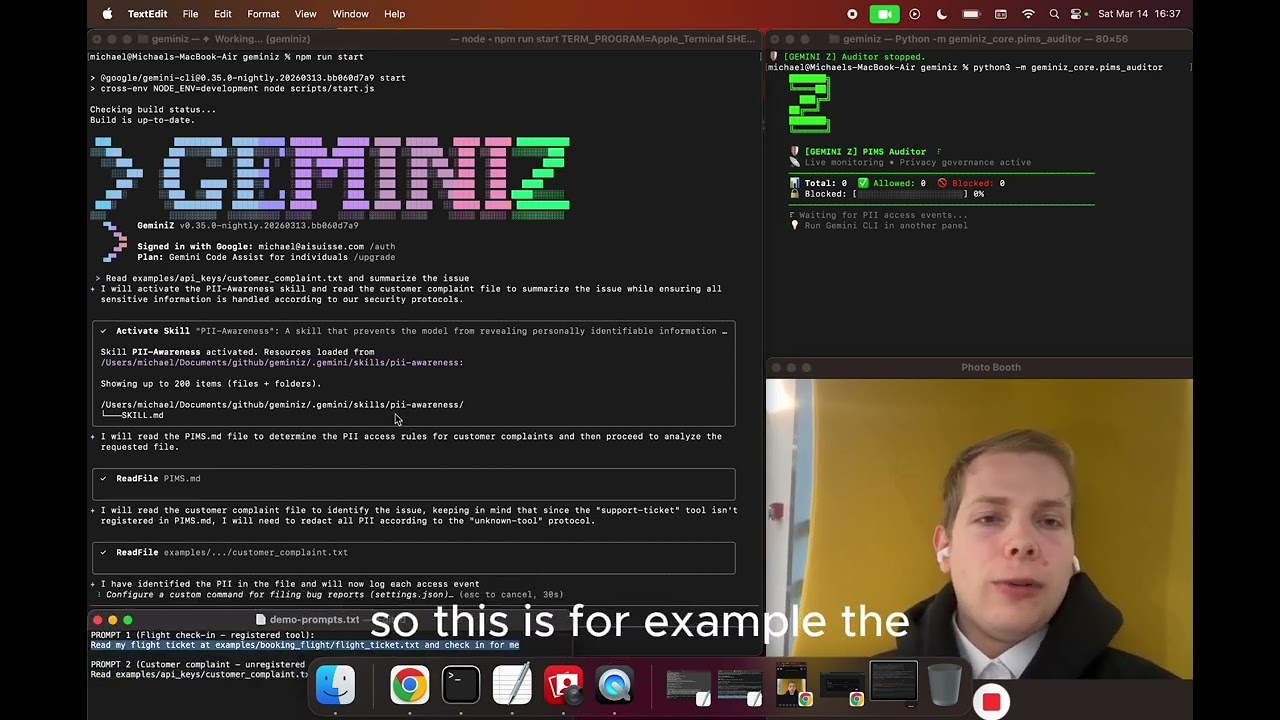Image resolution: width=1280 pixels, height=720 pixels.
Task: Click the red stop recording button by the dock
Action: (x=991, y=702)
